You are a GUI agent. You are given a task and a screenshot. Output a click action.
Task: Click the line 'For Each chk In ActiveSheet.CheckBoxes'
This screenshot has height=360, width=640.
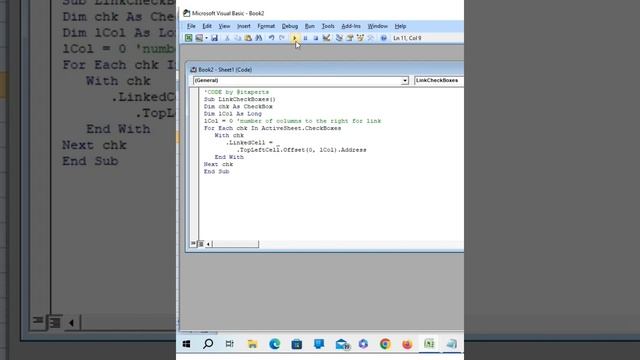coord(272,128)
